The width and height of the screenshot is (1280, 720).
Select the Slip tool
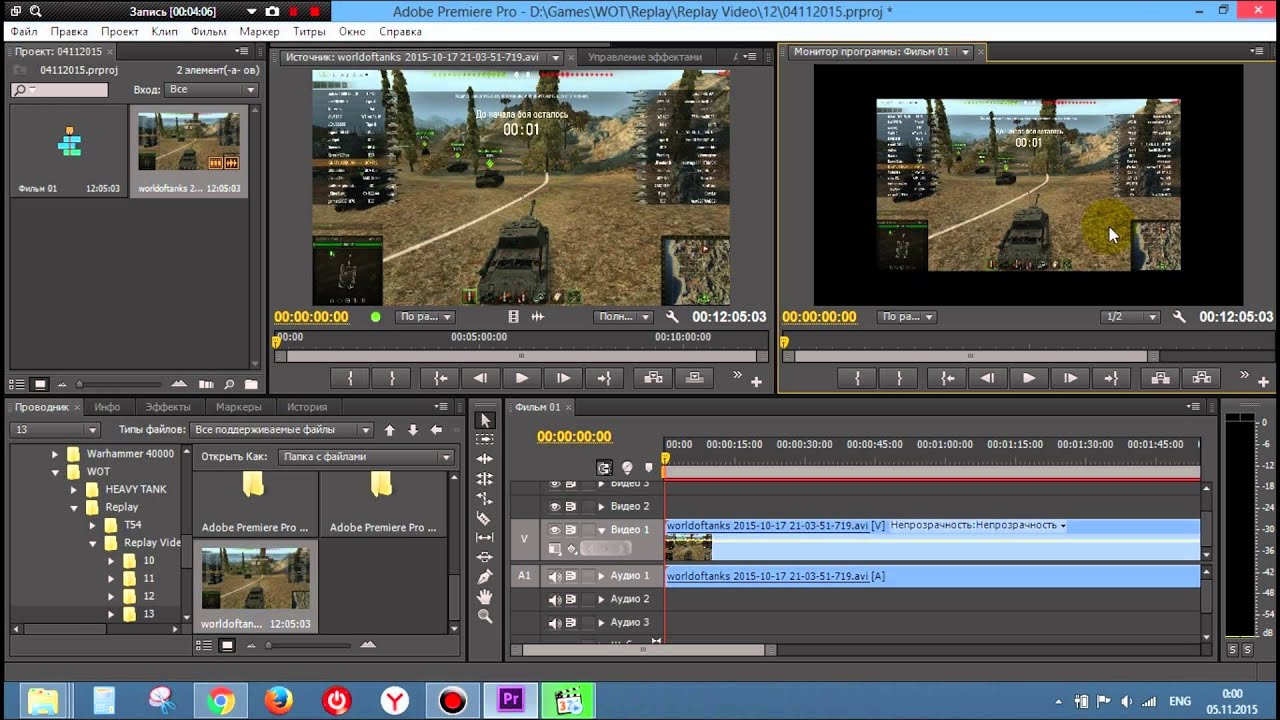(x=485, y=537)
